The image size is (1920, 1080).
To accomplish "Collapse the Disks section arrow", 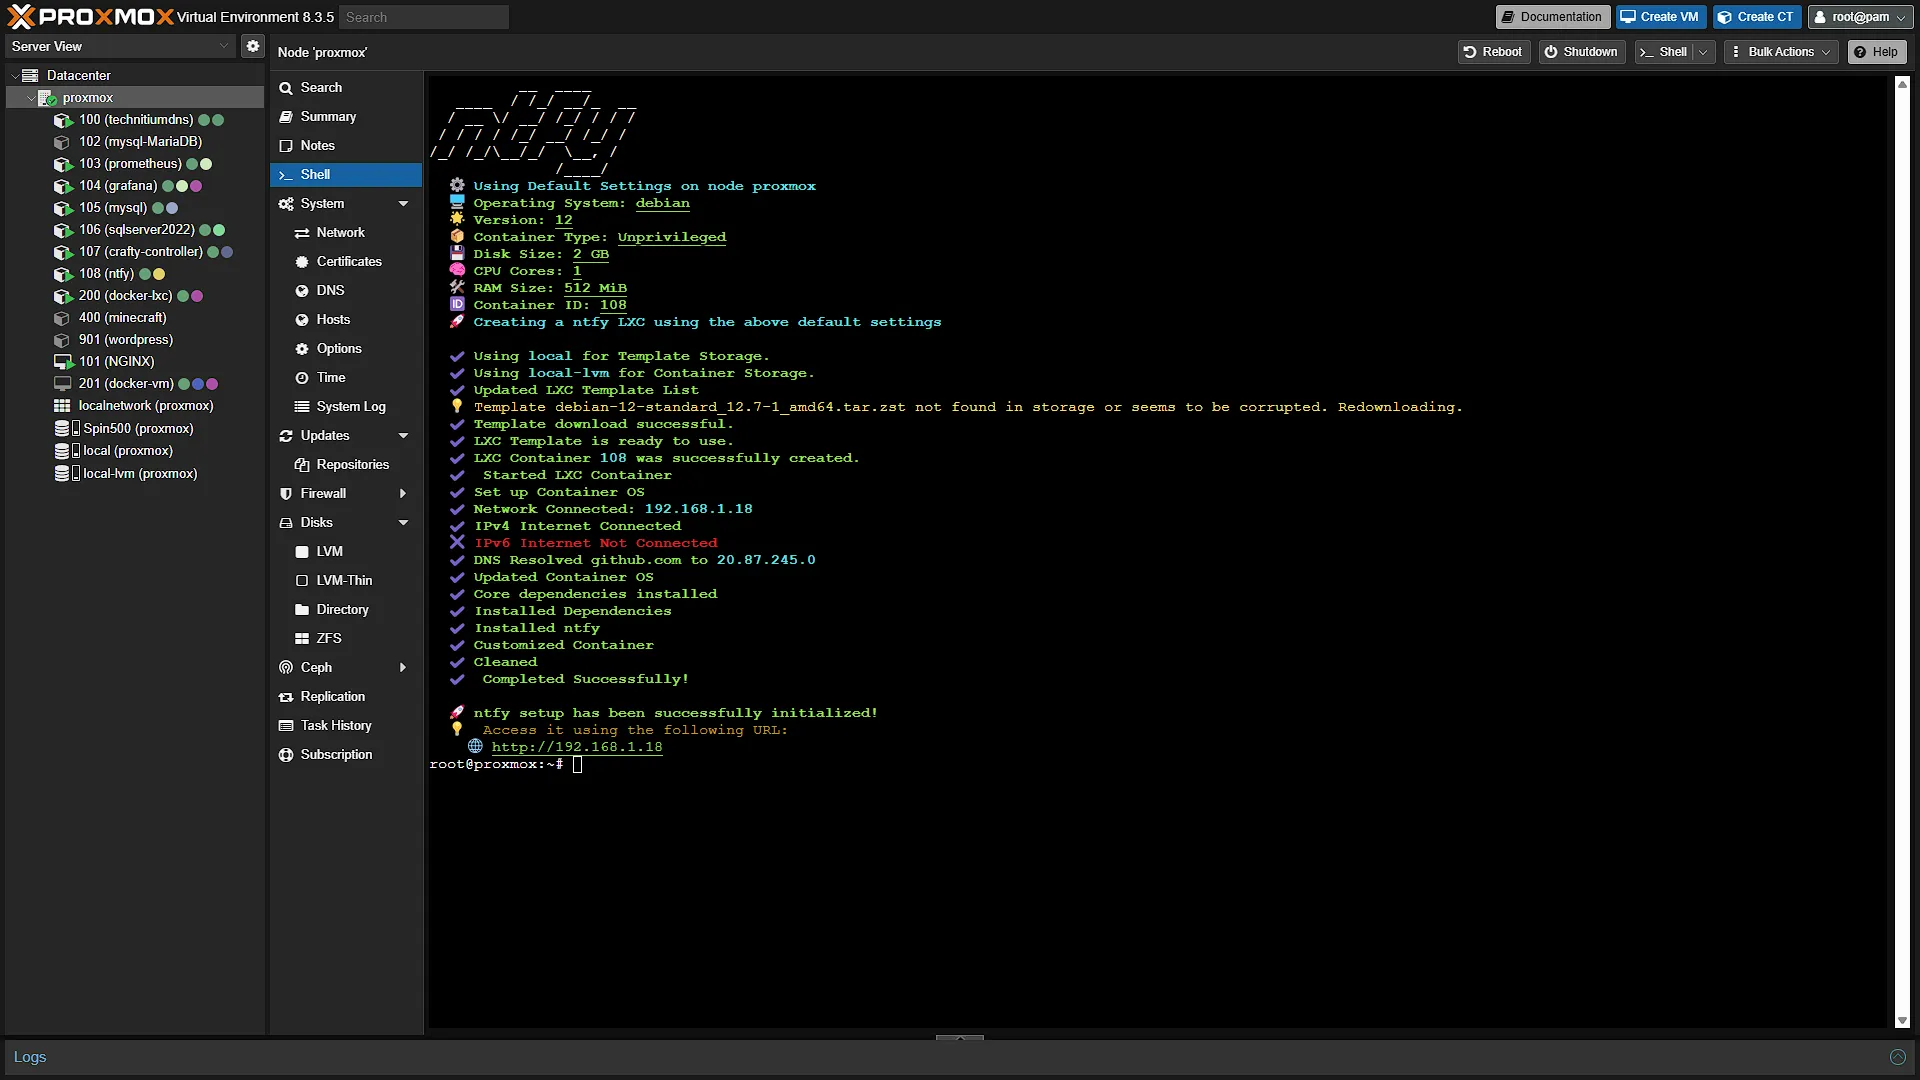I will [x=403, y=523].
